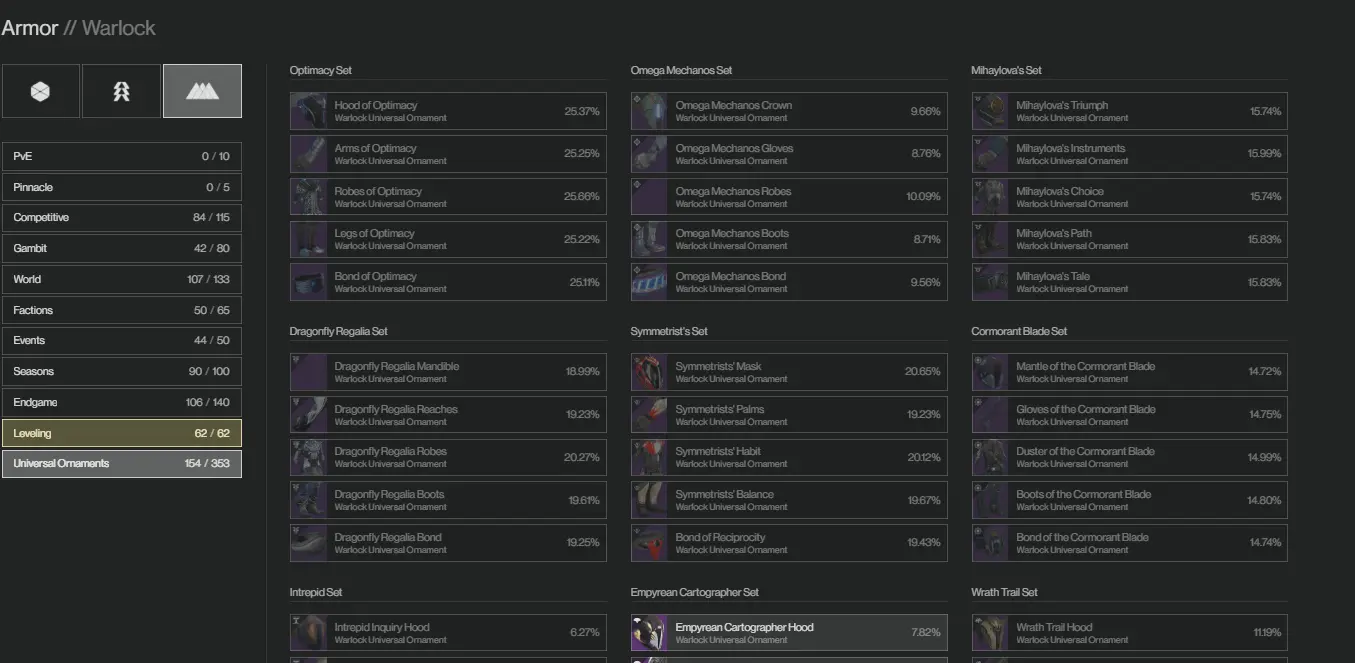Select the Hunter class icon
This screenshot has height=663, width=1355.
121,91
